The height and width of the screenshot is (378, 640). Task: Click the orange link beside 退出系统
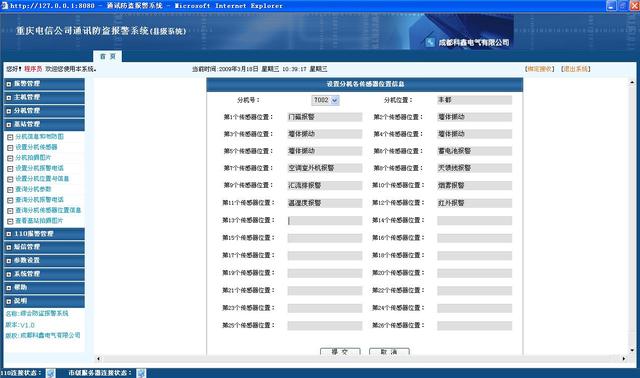(x=540, y=69)
